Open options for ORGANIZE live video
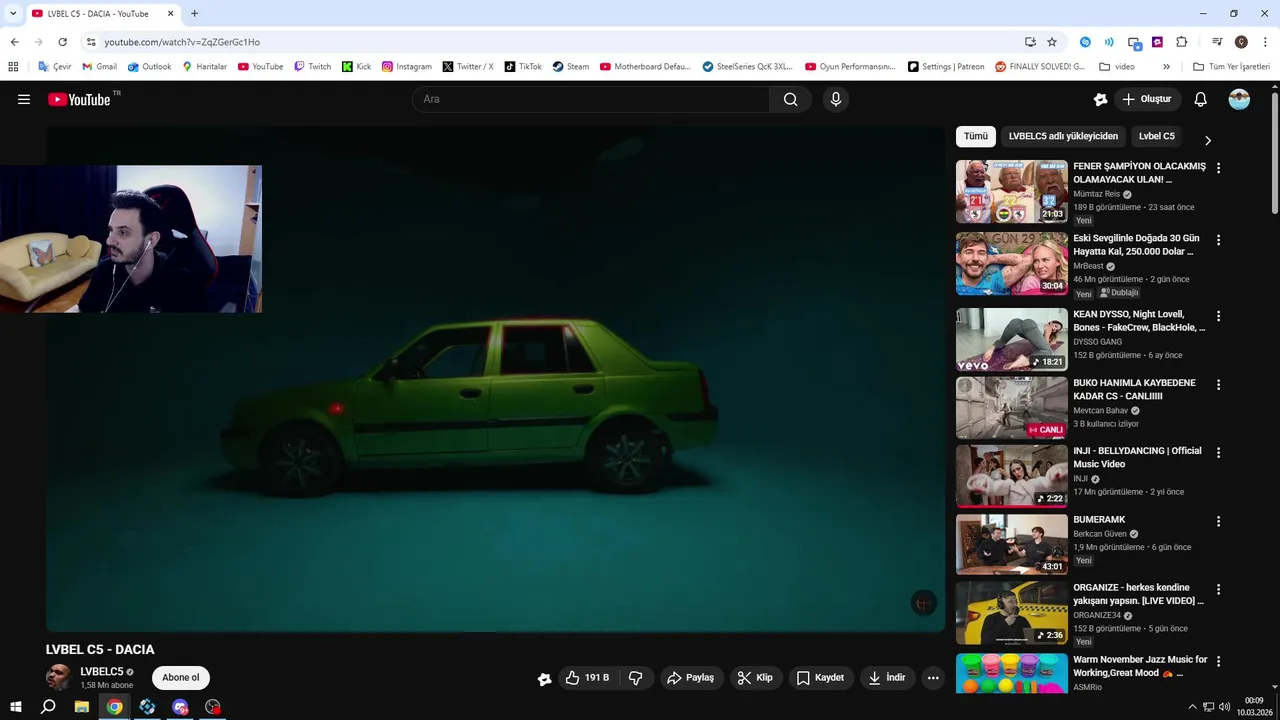The height and width of the screenshot is (720, 1280). pyautogui.click(x=1218, y=589)
